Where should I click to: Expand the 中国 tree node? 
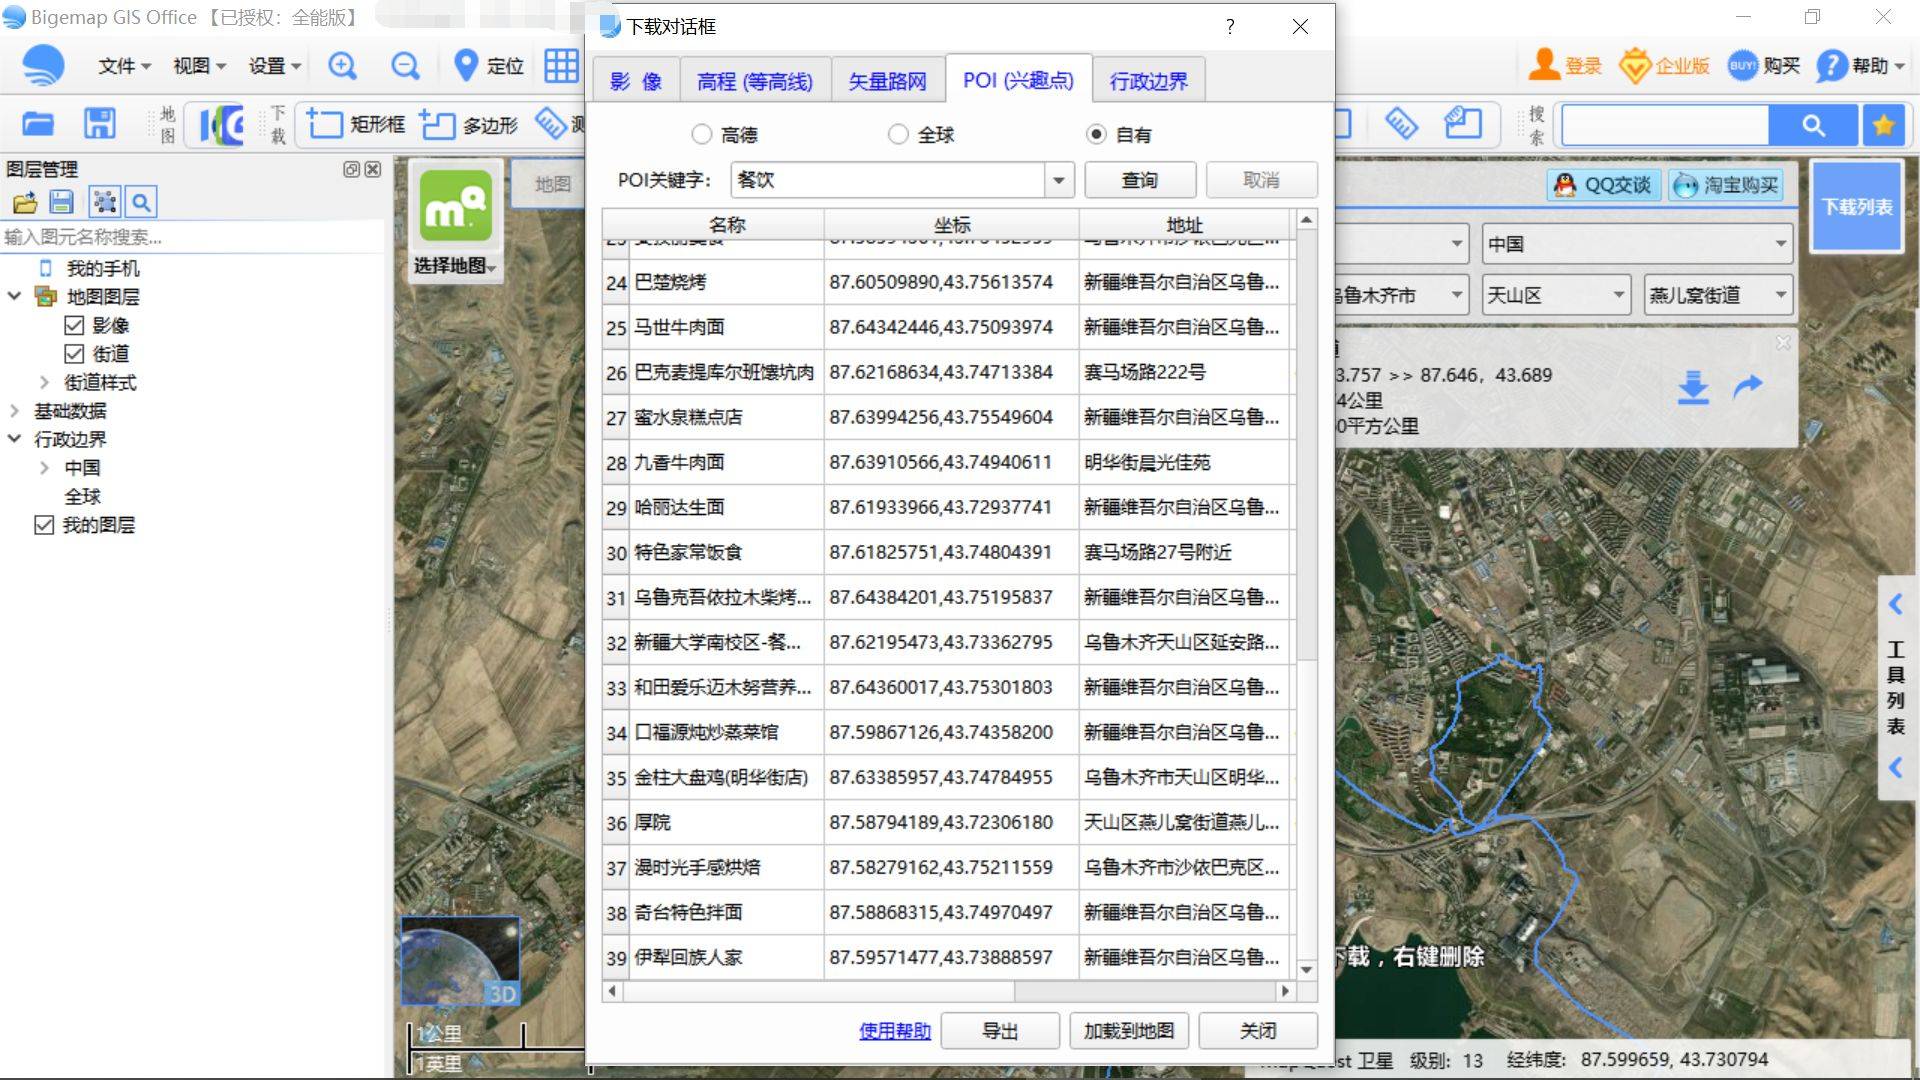pos(44,468)
